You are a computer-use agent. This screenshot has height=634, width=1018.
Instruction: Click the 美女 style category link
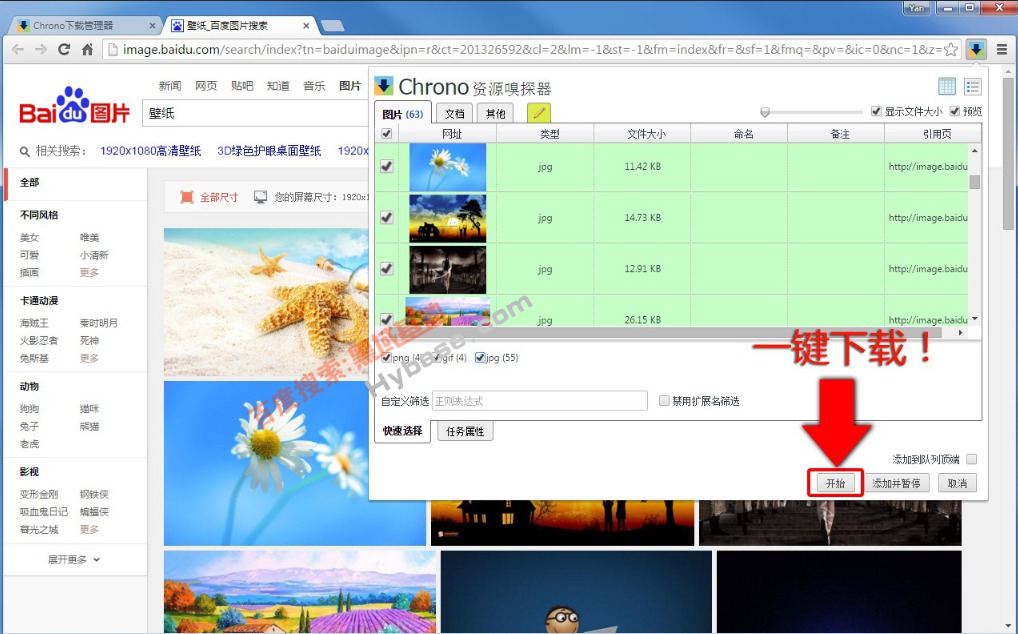click(29, 238)
